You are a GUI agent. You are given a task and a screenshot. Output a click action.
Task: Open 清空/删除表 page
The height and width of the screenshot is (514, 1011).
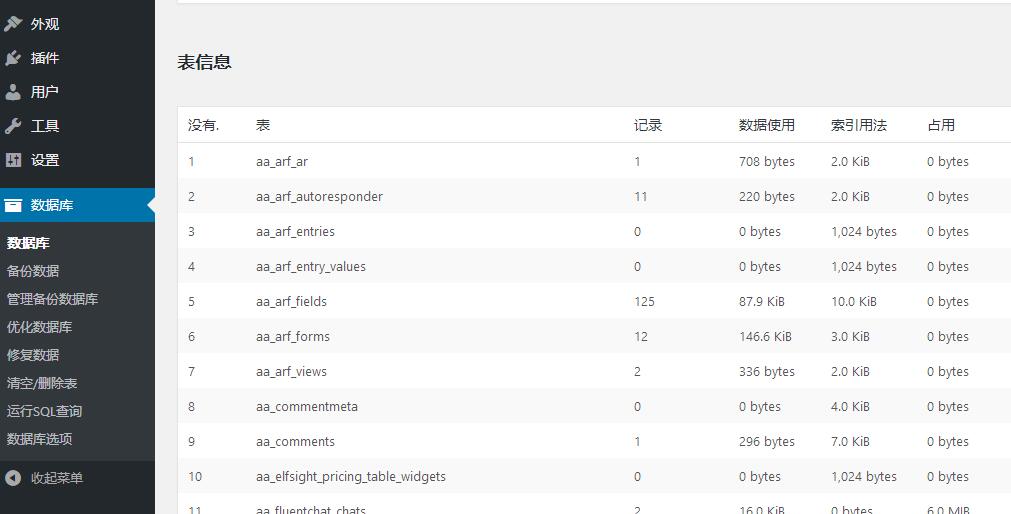42,383
